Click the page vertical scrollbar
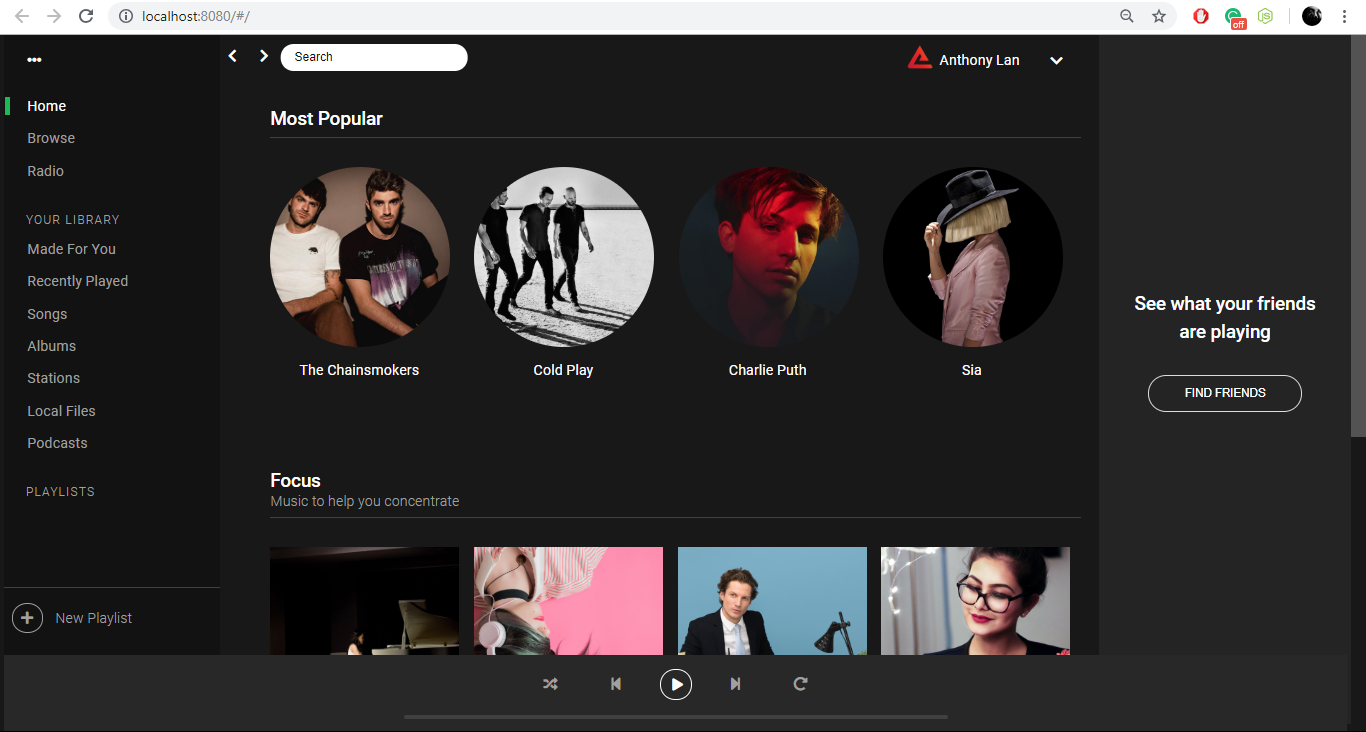1366x732 pixels. tap(1358, 235)
